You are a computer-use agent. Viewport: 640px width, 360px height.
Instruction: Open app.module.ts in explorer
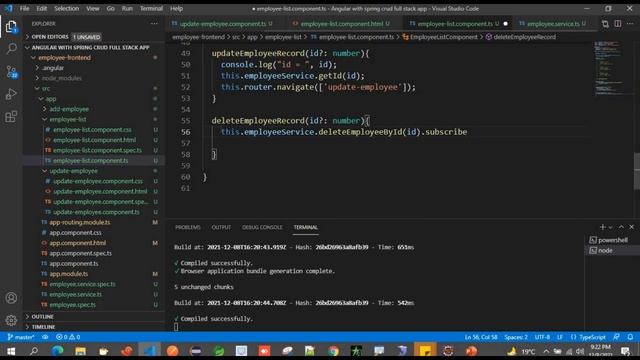(x=69, y=274)
